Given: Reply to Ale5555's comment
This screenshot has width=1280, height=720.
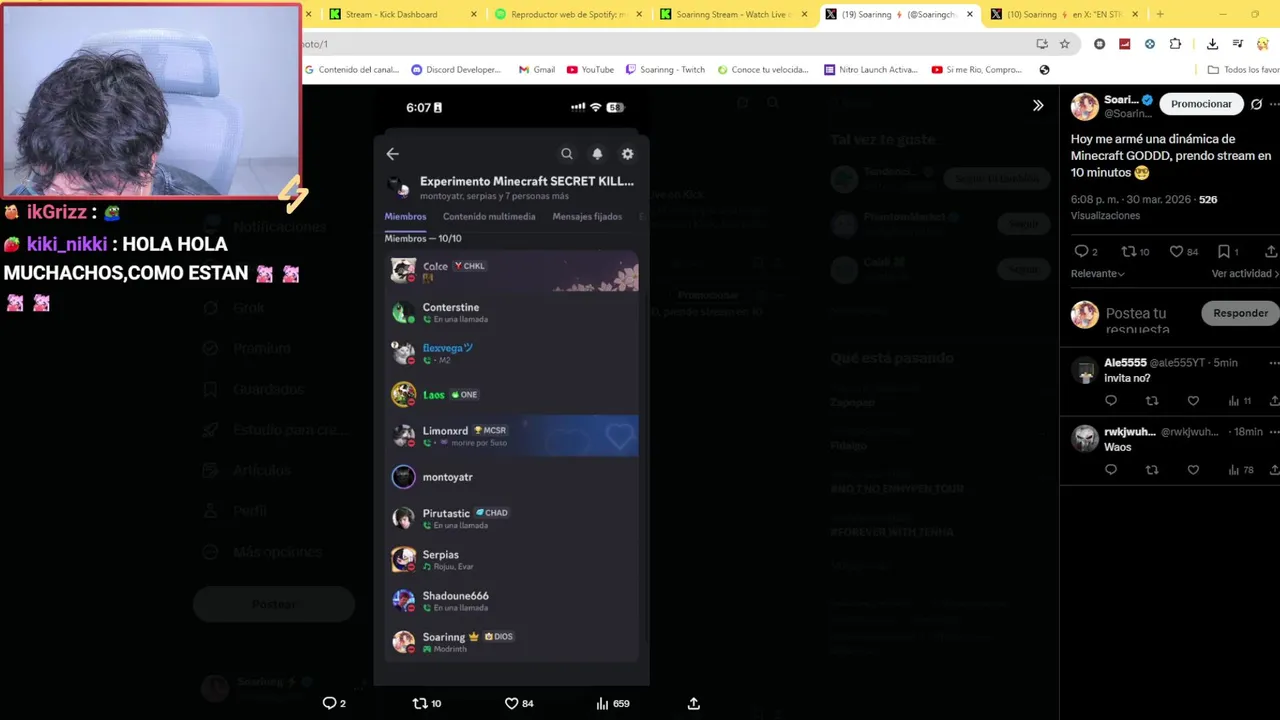Looking at the screenshot, I should [1111, 401].
